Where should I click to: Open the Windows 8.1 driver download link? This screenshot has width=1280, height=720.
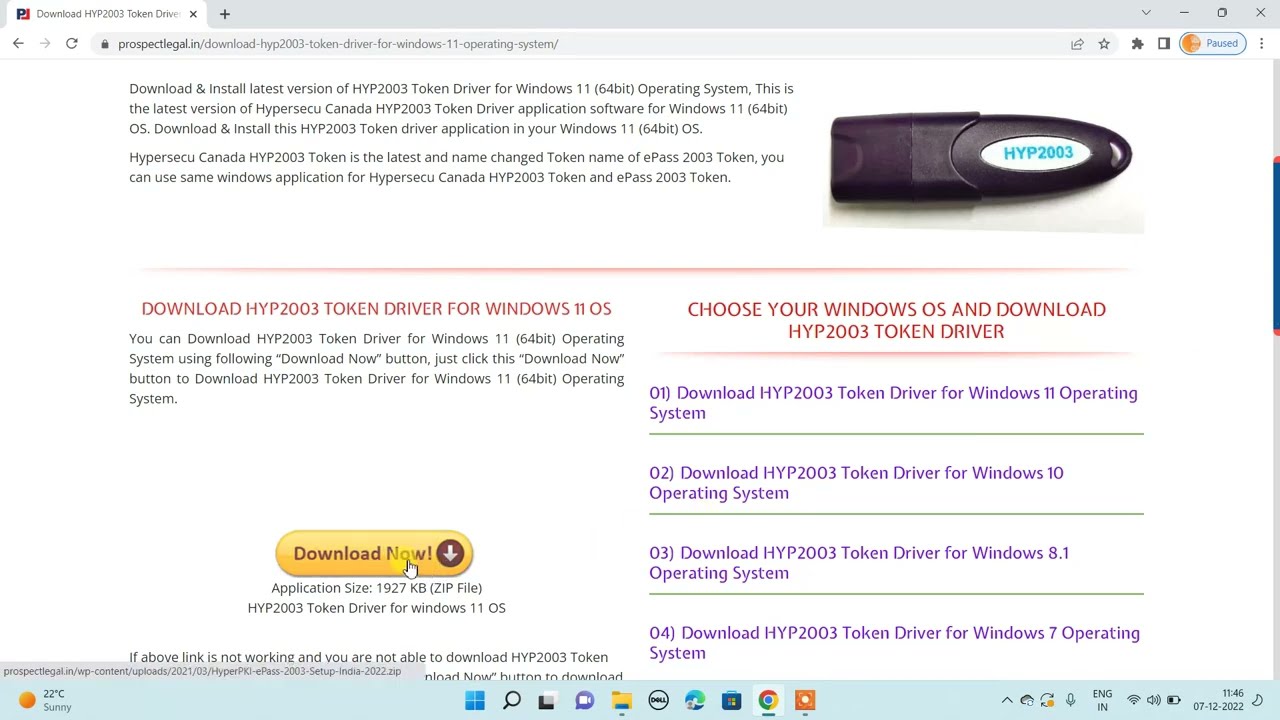[x=859, y=563]
